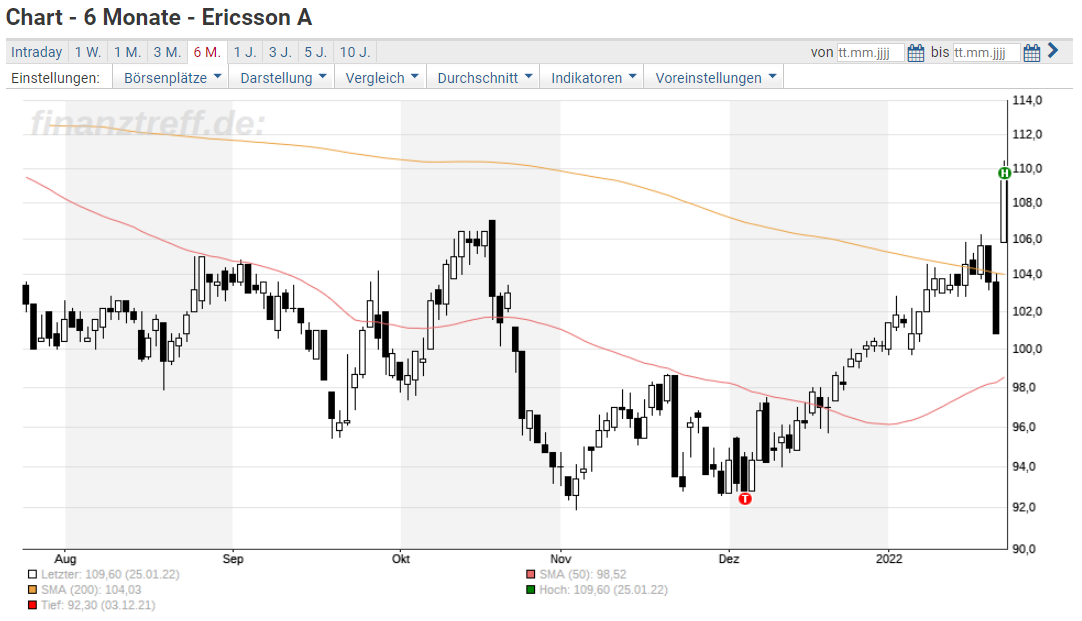Click the 'Okt' x-axis label

(401, 559)
